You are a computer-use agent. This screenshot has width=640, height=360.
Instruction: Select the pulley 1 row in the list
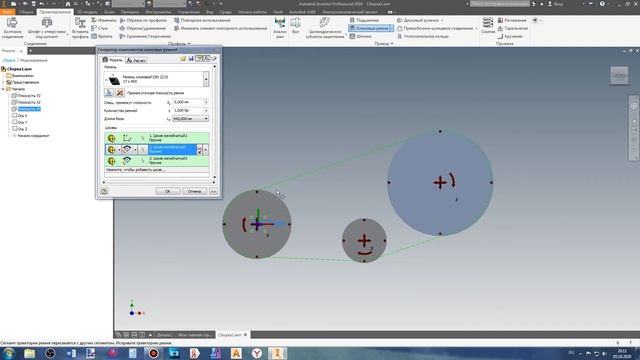157,138
